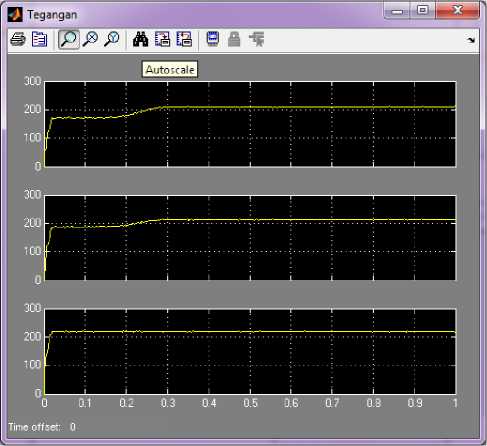487x446 pixels.
Task: Select the Zoom X-axis tool
Action: point(90,39)
